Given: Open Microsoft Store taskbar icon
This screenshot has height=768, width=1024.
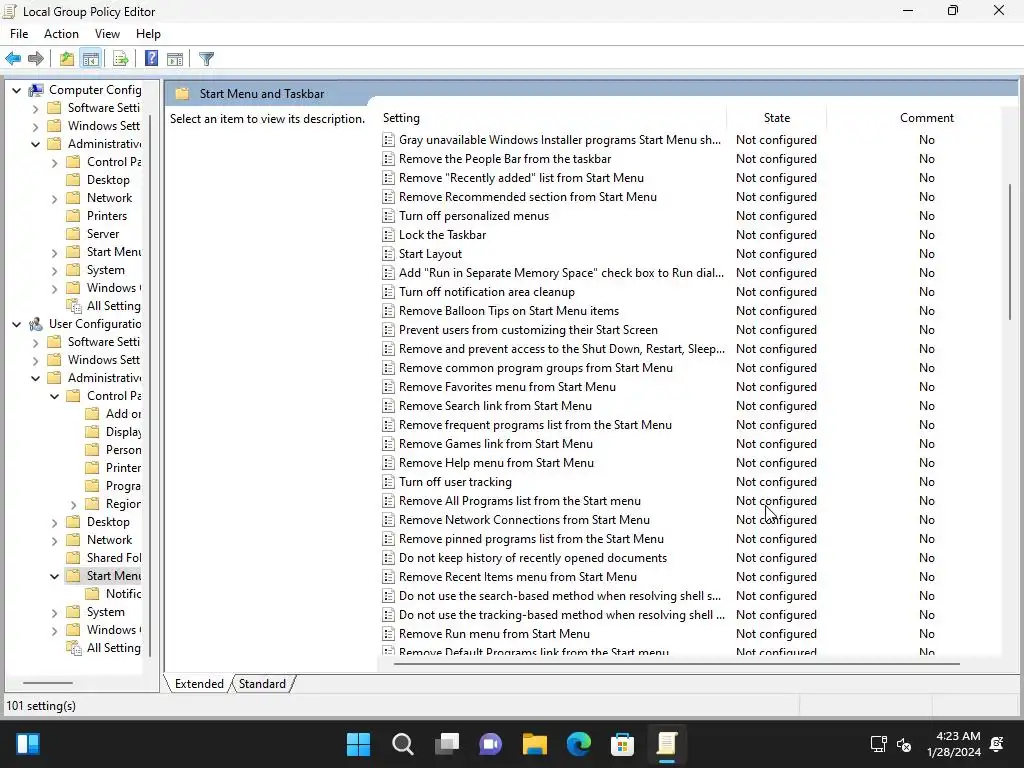Looking at the screenshot, I should 622,744.
